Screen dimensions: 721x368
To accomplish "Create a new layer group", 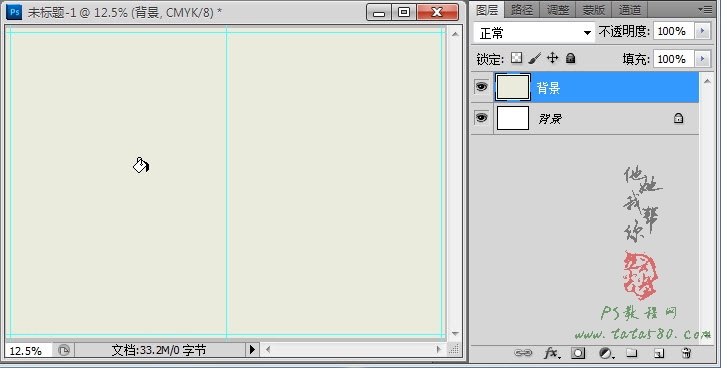I will 632,353.
